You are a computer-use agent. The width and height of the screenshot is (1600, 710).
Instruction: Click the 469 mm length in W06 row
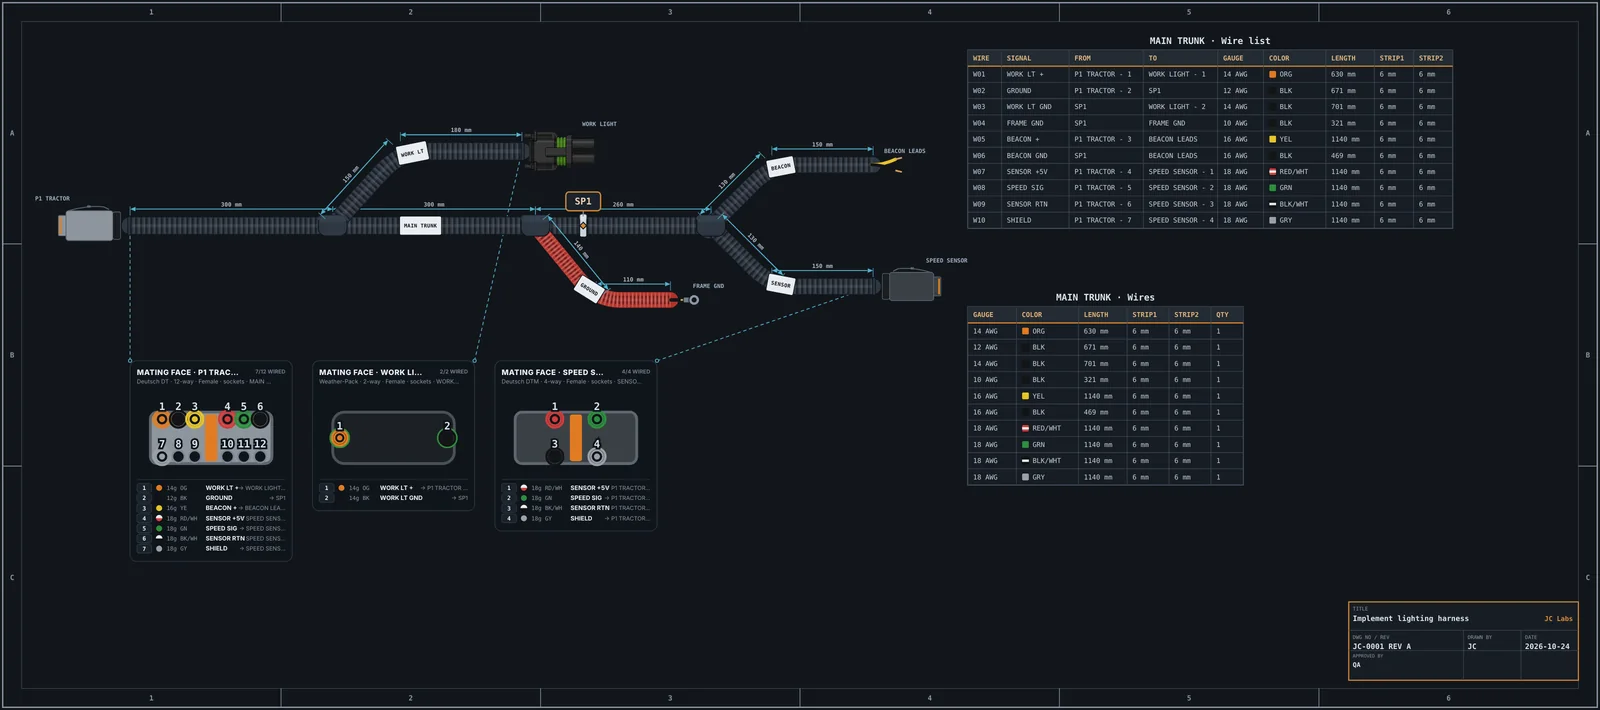click(1343, 155)
